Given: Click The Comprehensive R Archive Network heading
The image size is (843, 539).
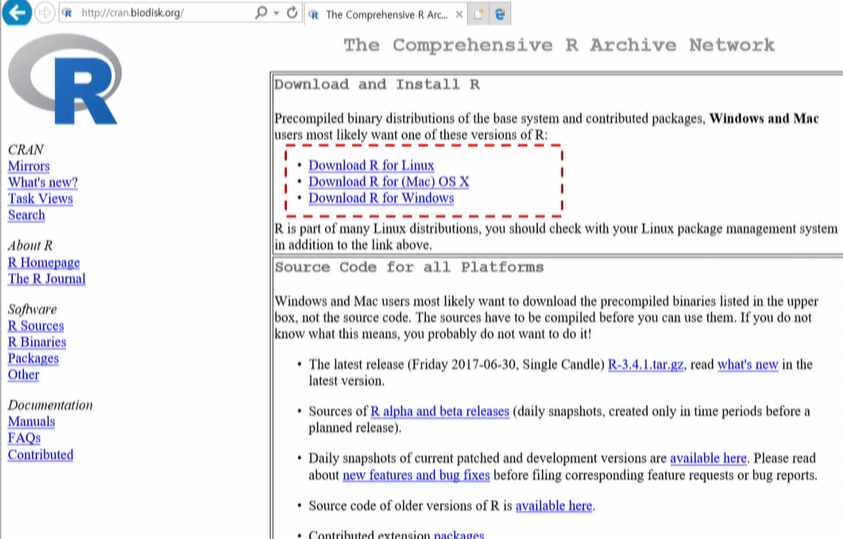Looking at the screenshot, I should pos(559,45).
